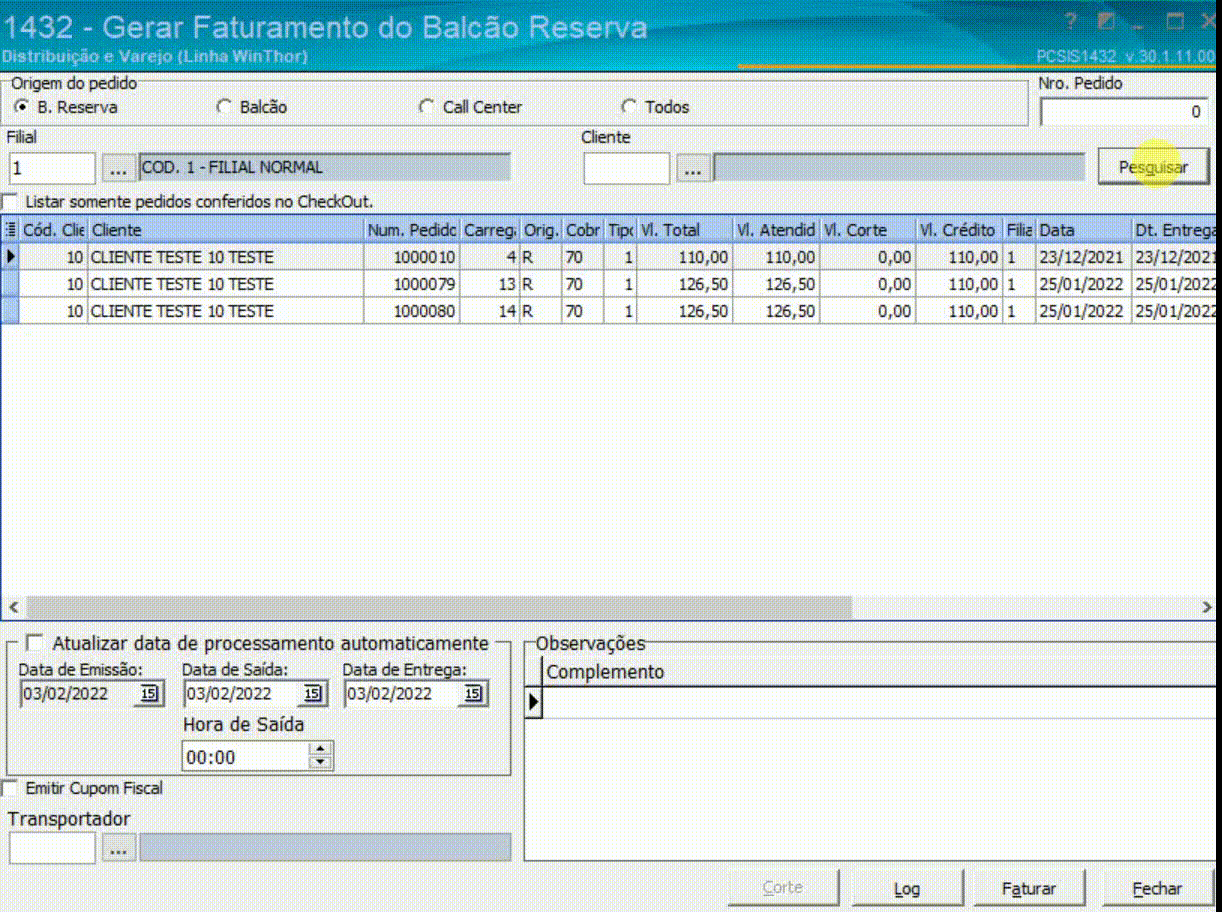
Task: Click the Data cell 23/12/2021
Action: (1083, 257)
